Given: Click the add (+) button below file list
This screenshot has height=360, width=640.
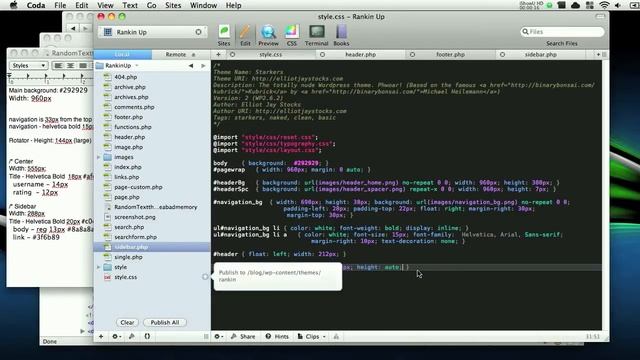Looking at the screenshot, I should (x=101, y=336).
